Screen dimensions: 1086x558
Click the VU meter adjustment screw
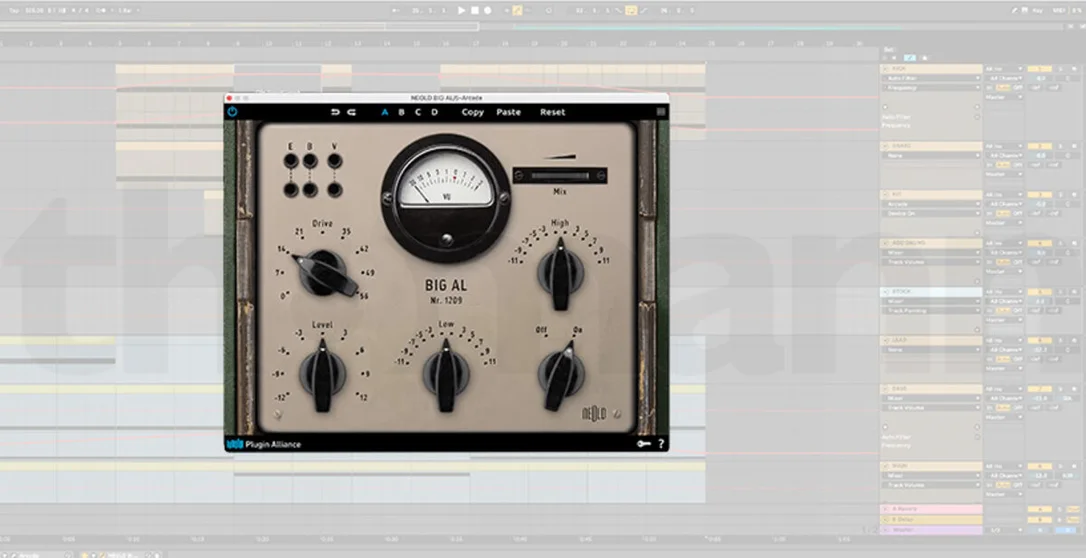pyautogui.click(x=447, y=239)
